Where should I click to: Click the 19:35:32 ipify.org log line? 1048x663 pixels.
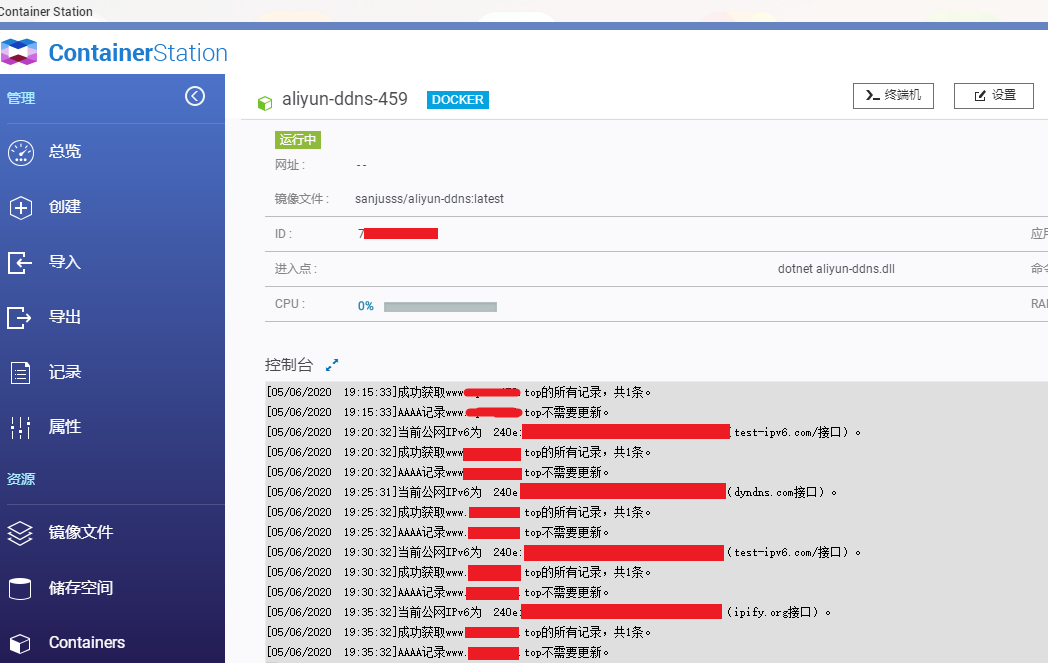pos(549,612)
